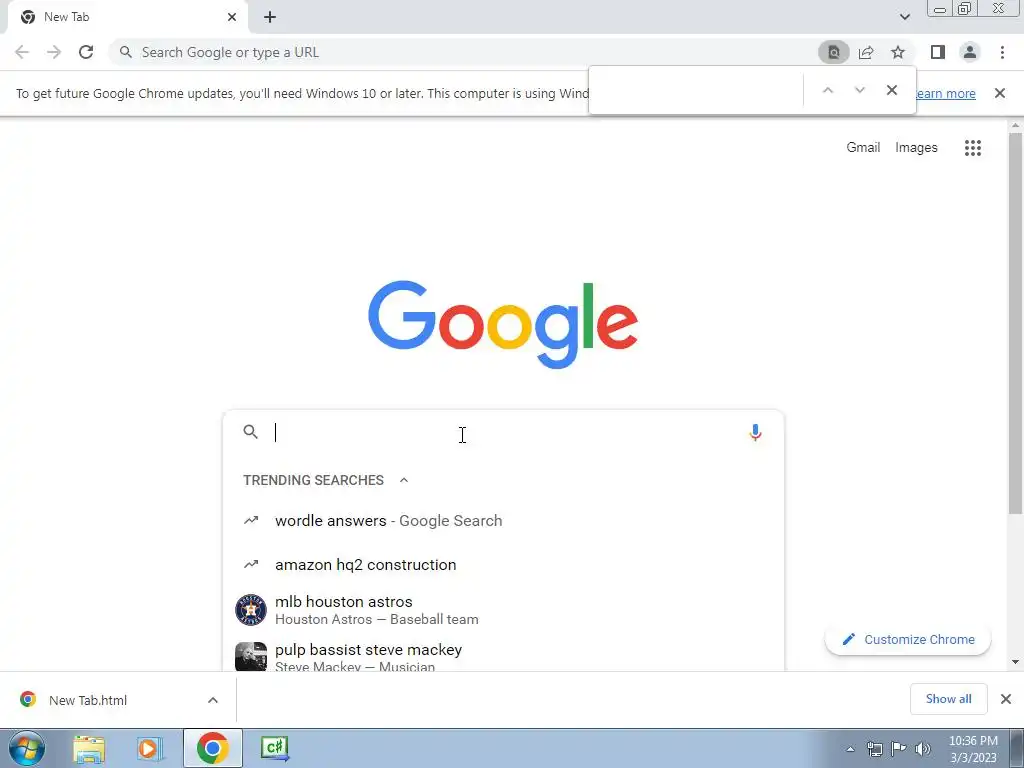
Task: Open the Google apps grid
Action: click(x=973, y=148)
